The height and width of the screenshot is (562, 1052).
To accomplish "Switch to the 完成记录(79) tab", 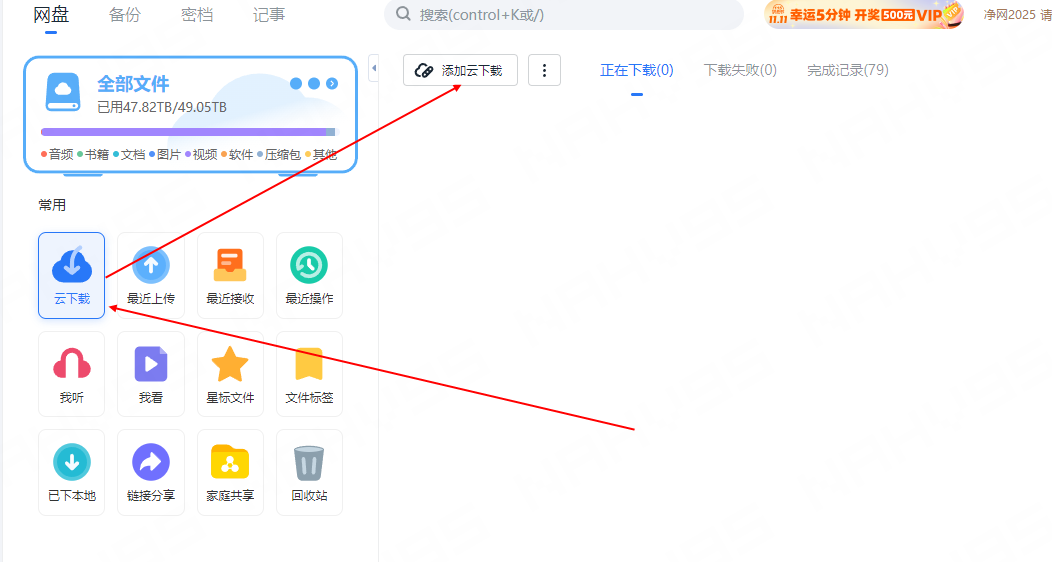I will tap(847, 70).
